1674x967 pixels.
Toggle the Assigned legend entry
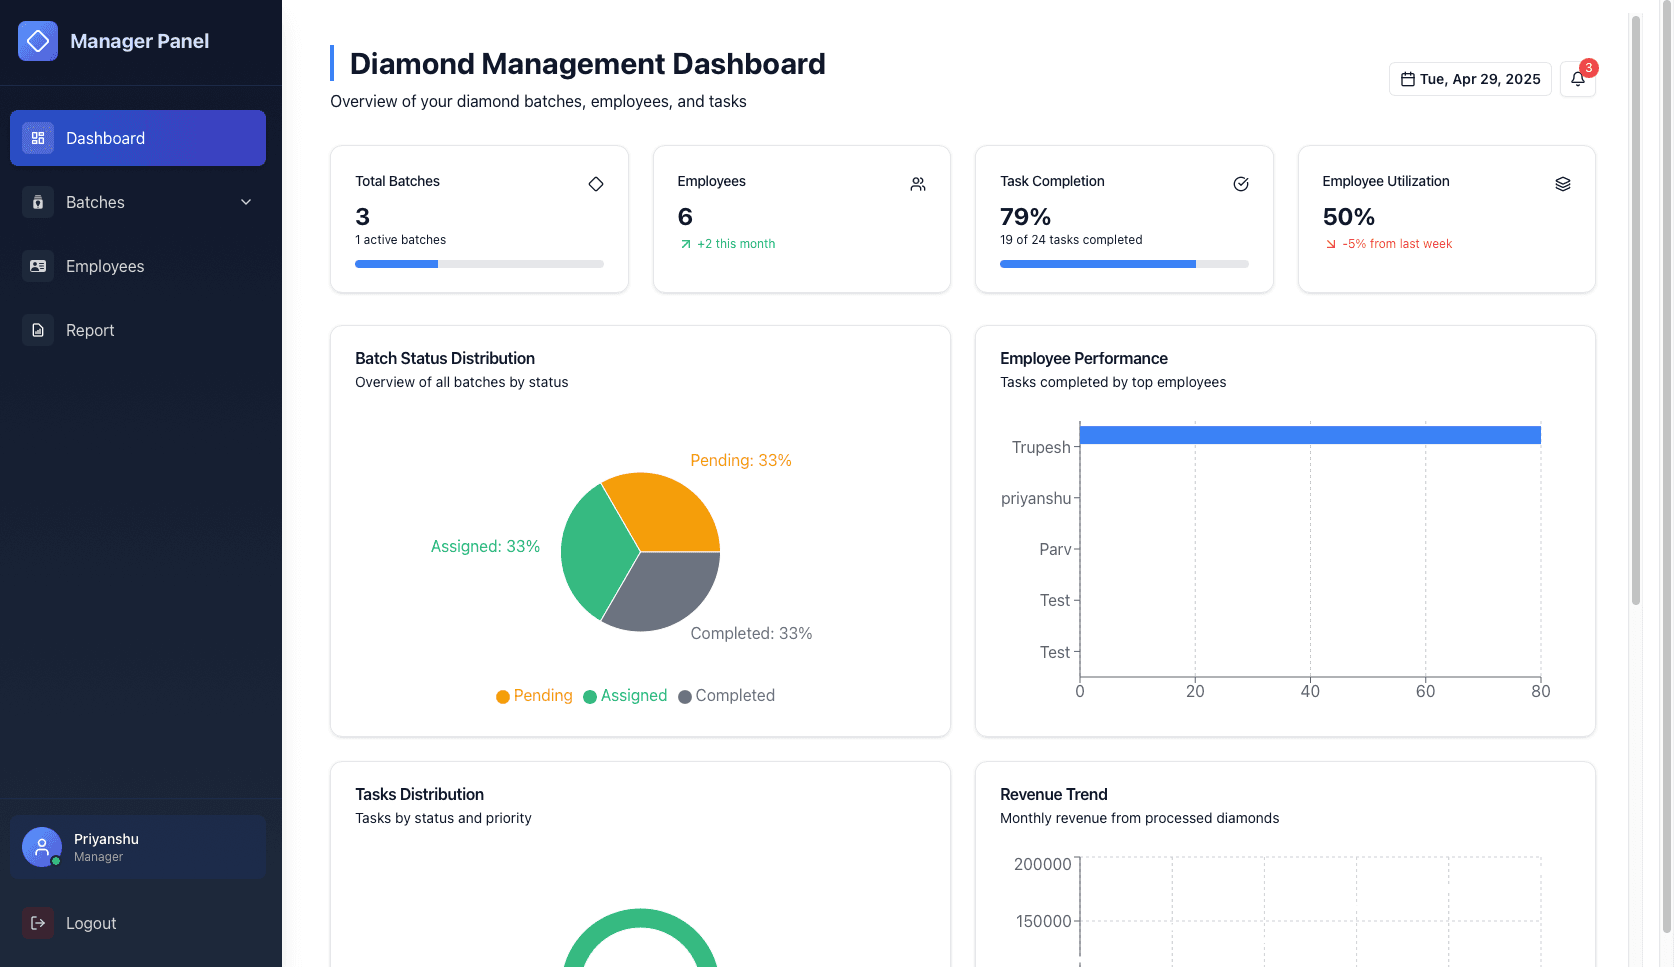click(625, 696)
